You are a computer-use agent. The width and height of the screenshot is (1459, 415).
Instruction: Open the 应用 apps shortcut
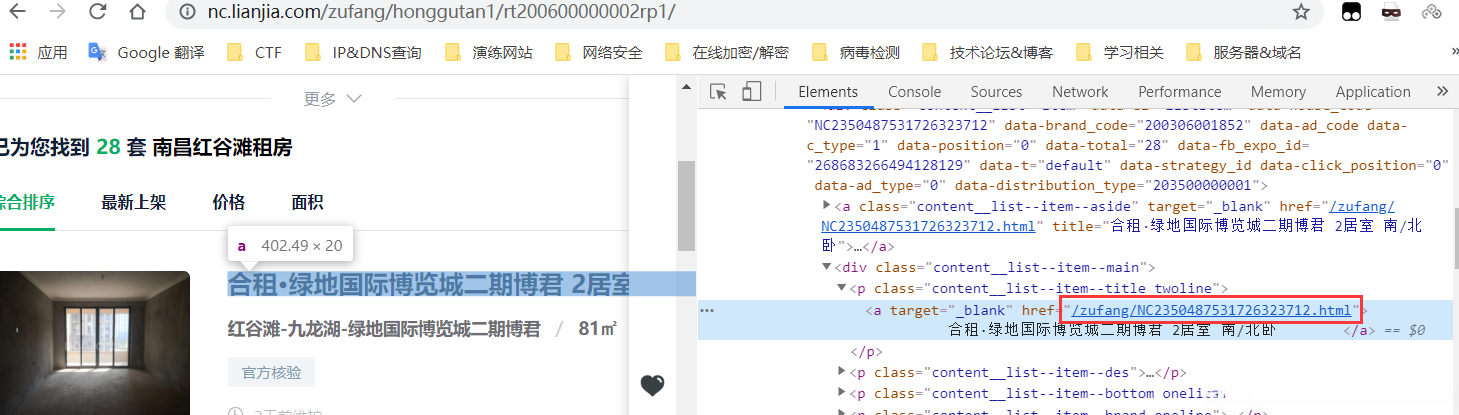[x=38, y=52]
